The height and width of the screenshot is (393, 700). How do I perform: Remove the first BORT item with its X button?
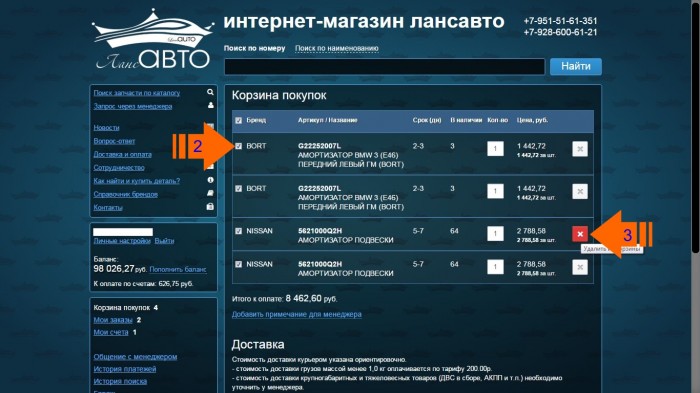pos(580,149)
